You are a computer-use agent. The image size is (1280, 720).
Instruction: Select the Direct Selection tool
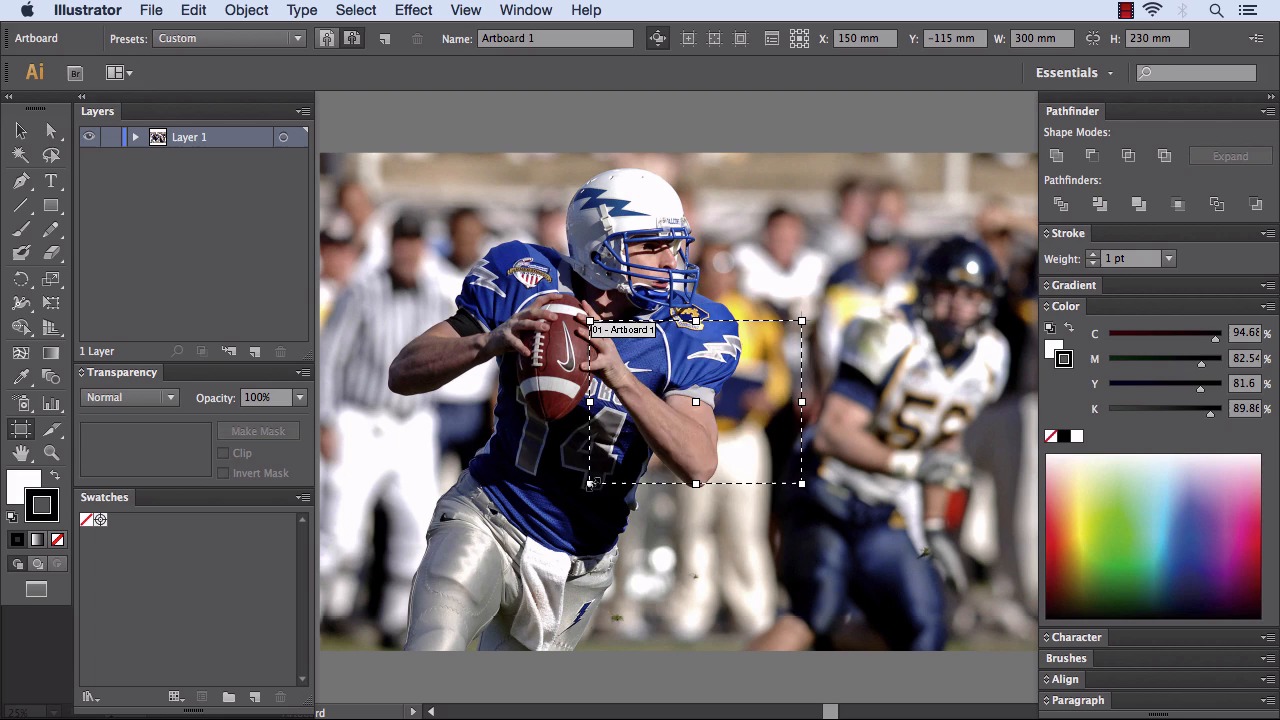(x=51, y=131)
